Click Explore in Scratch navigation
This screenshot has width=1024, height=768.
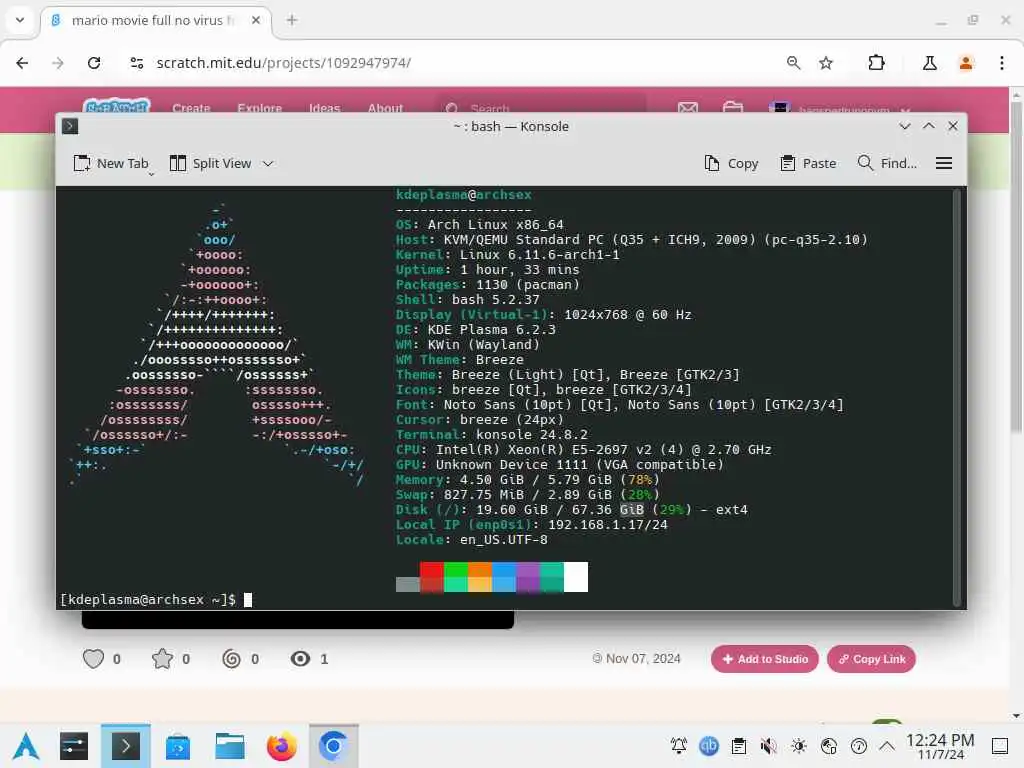point(259,108)
